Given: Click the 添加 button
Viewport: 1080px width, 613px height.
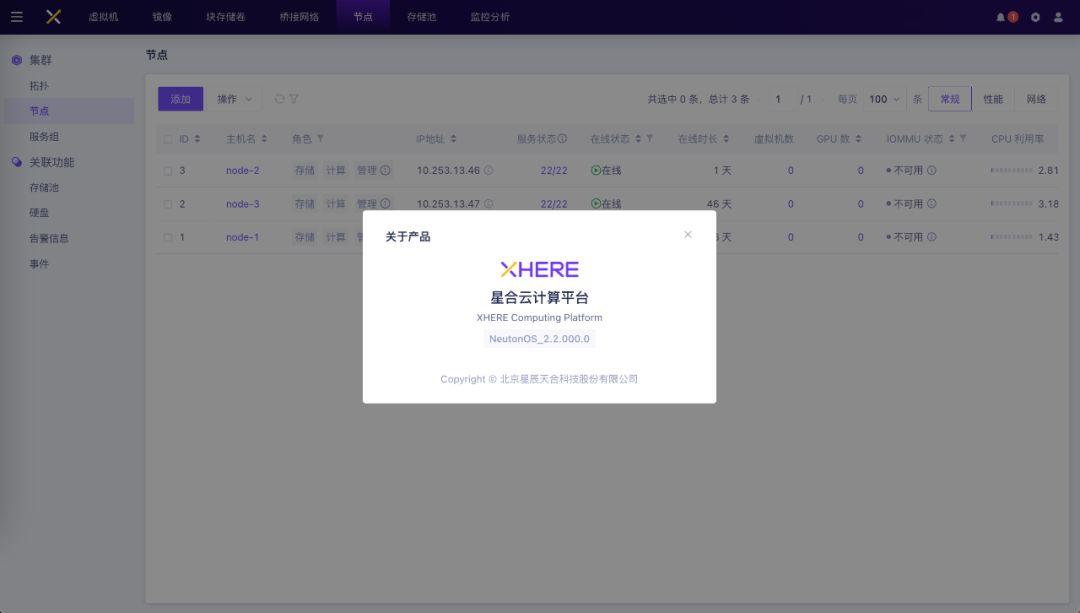Looking at the screenshot, I should pyautogui.click(x=180, y=99).
